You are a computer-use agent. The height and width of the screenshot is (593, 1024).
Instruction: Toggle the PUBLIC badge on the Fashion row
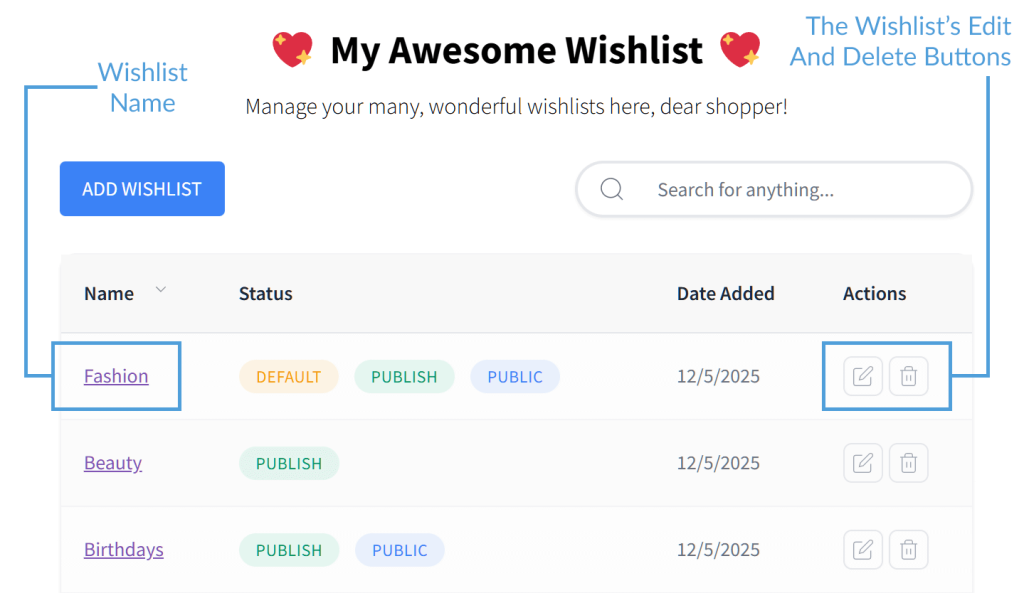point(514,376)
